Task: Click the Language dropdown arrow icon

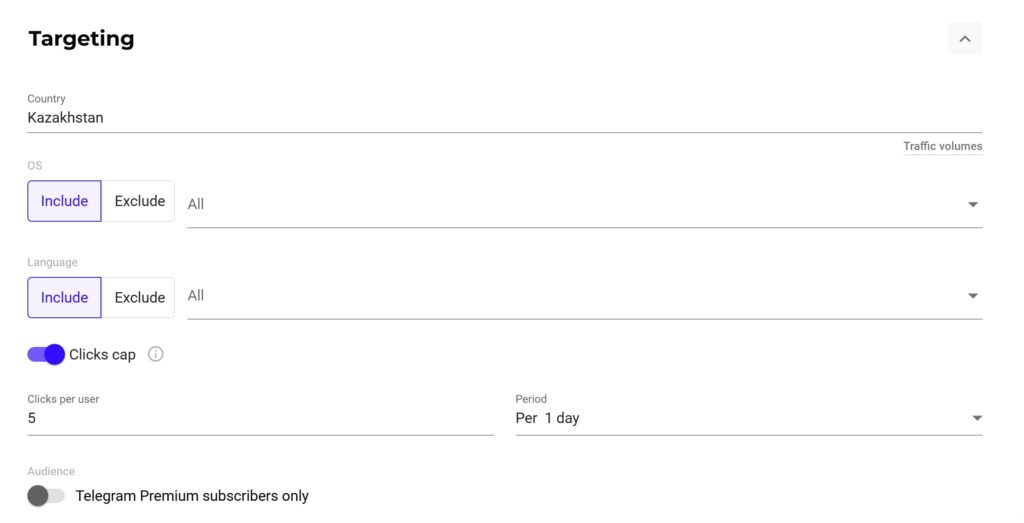Action: pyautogui.click(x=973, y=296)
